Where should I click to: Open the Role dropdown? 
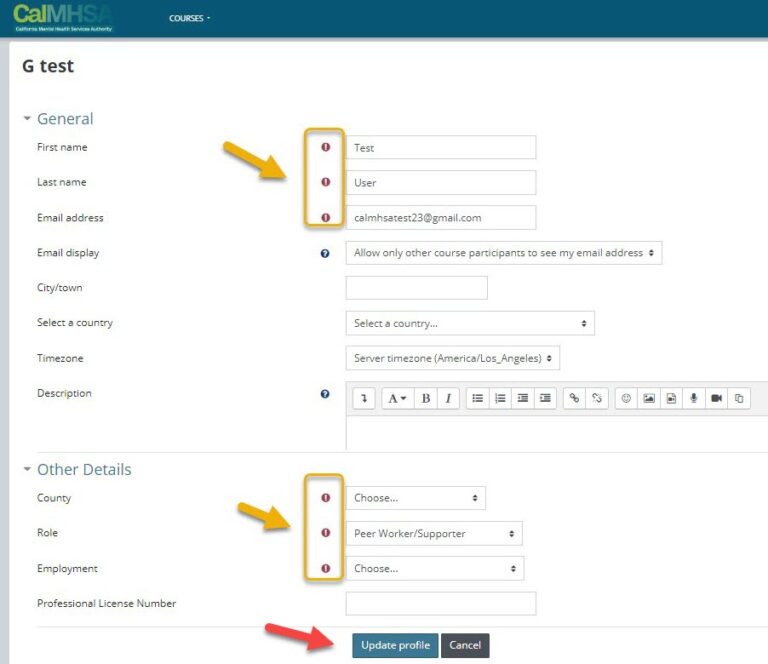[x=434, y=533]
